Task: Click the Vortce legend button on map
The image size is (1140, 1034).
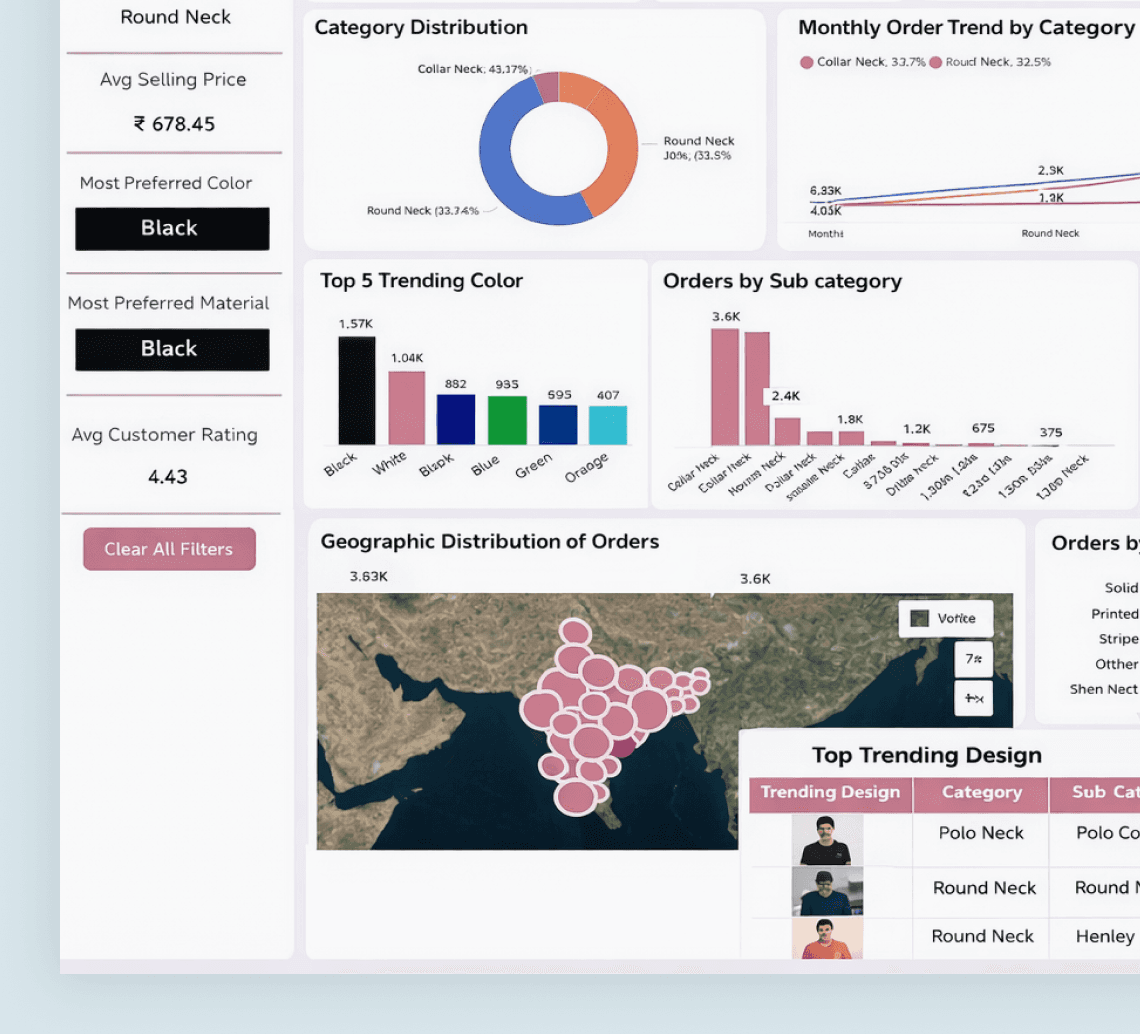Action: click(946, 619)
